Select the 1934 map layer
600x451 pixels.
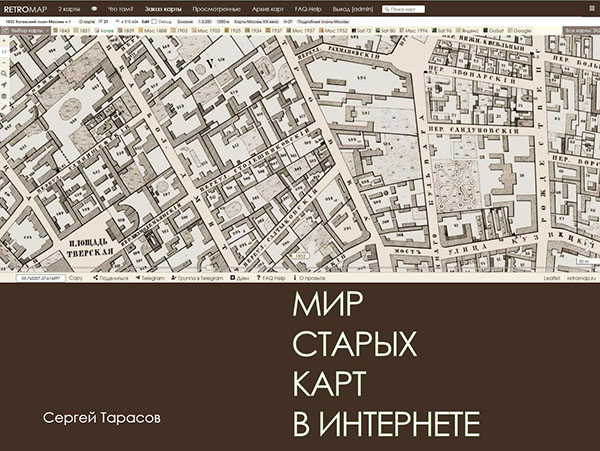(253, 31)
